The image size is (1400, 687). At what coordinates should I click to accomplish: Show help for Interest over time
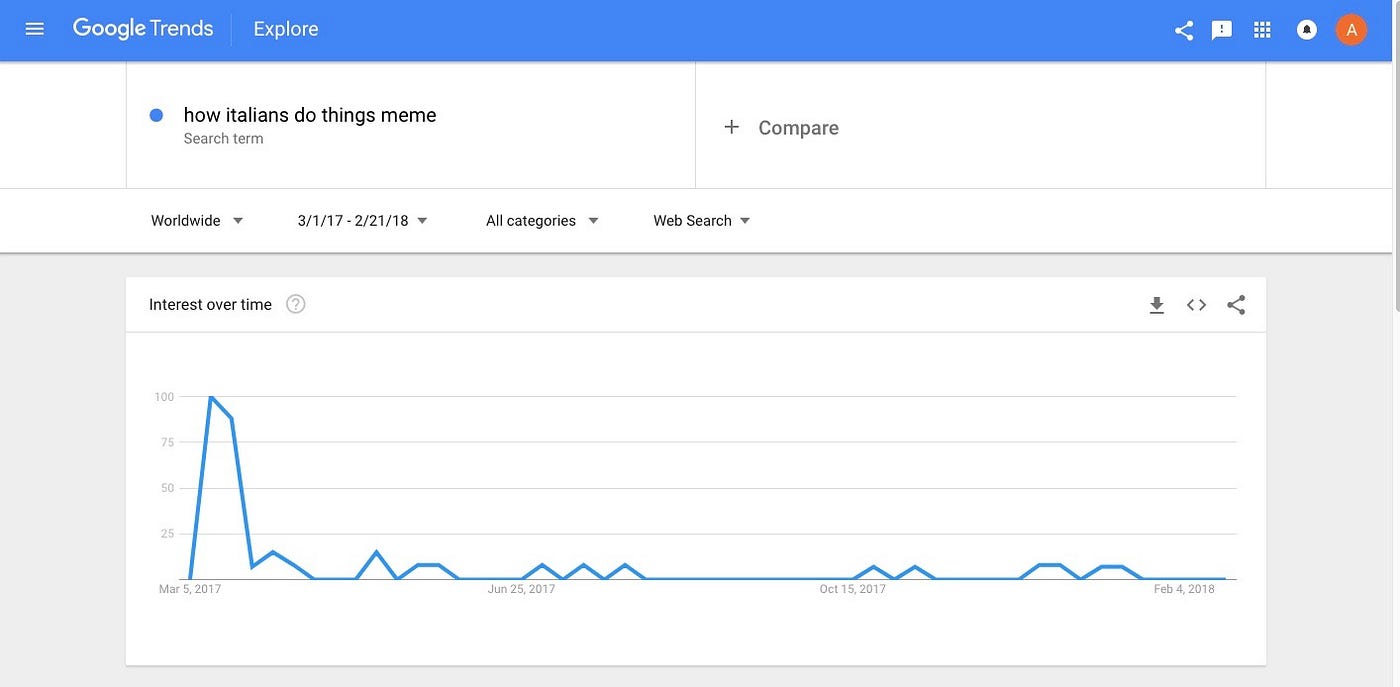296,304
